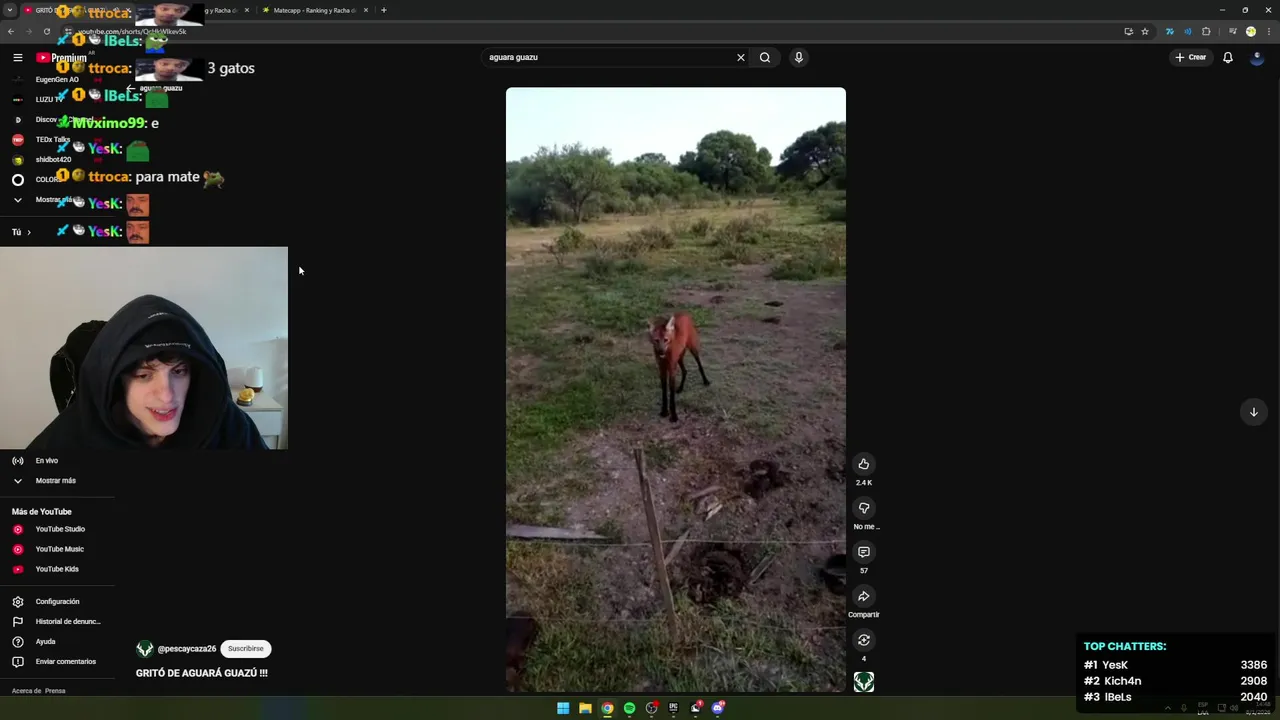Clear the search box with the X
Screen dimensions: 1280x720
[x=741, y=57]
